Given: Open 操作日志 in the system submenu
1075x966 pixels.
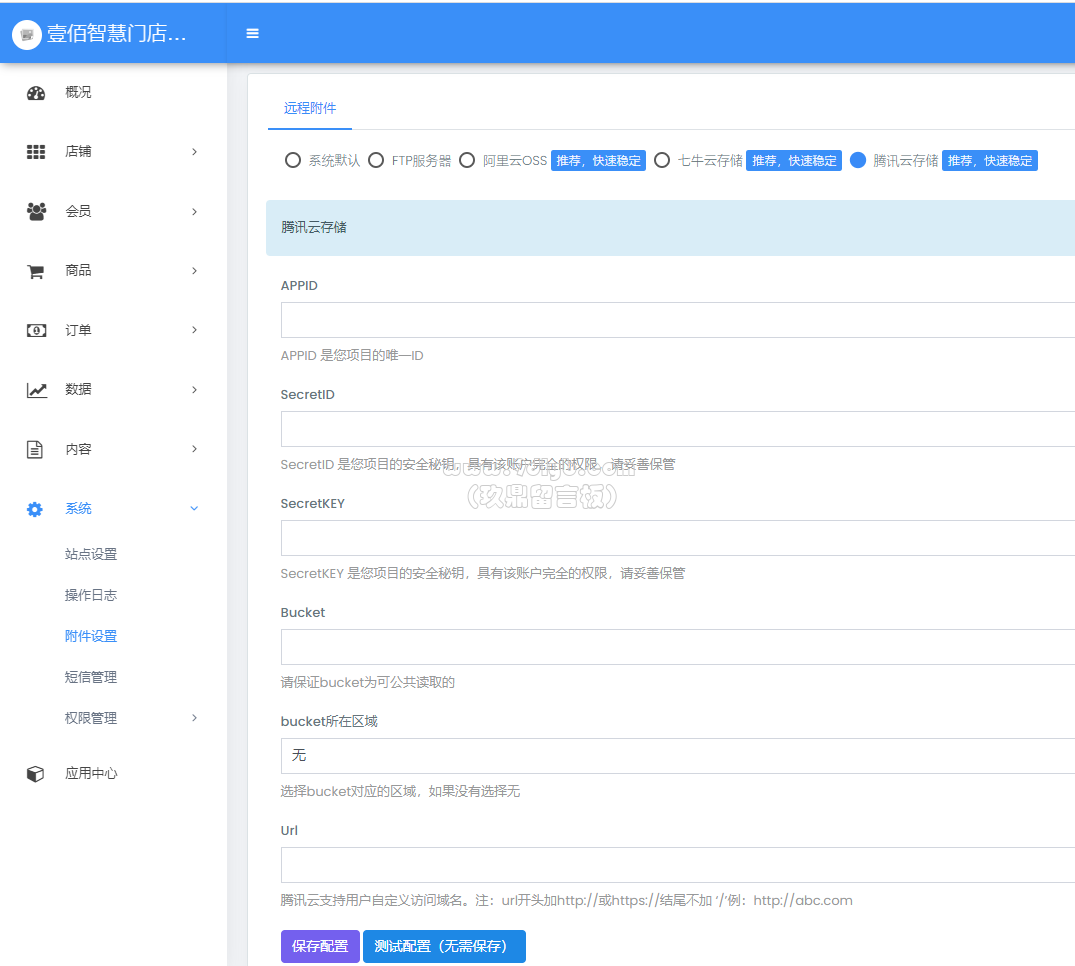Looking at the screenshot, I should 90,595.
